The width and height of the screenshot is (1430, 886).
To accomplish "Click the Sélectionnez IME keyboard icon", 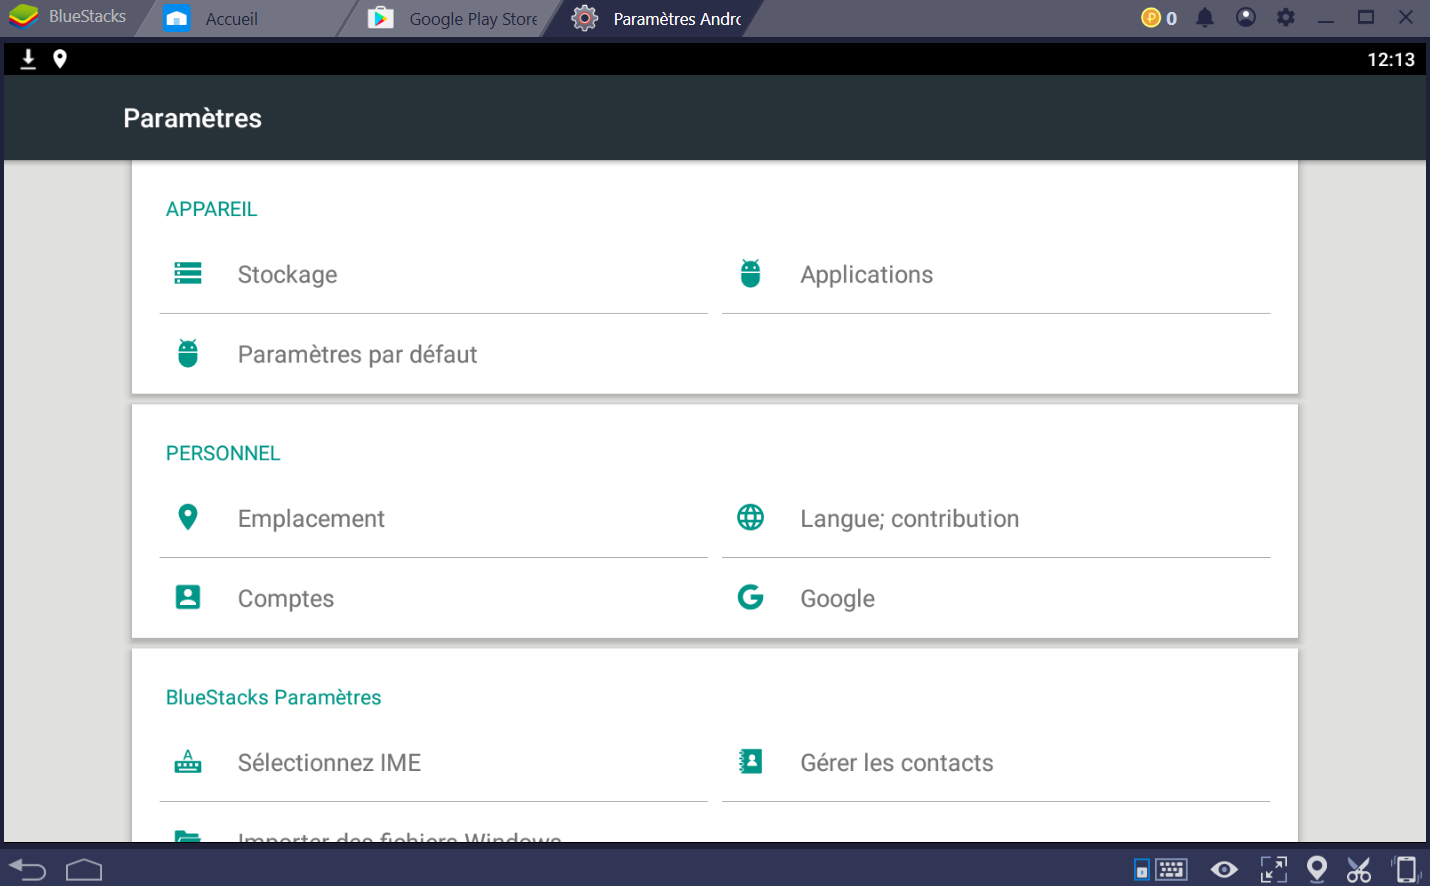I will [x=188, y=761].
